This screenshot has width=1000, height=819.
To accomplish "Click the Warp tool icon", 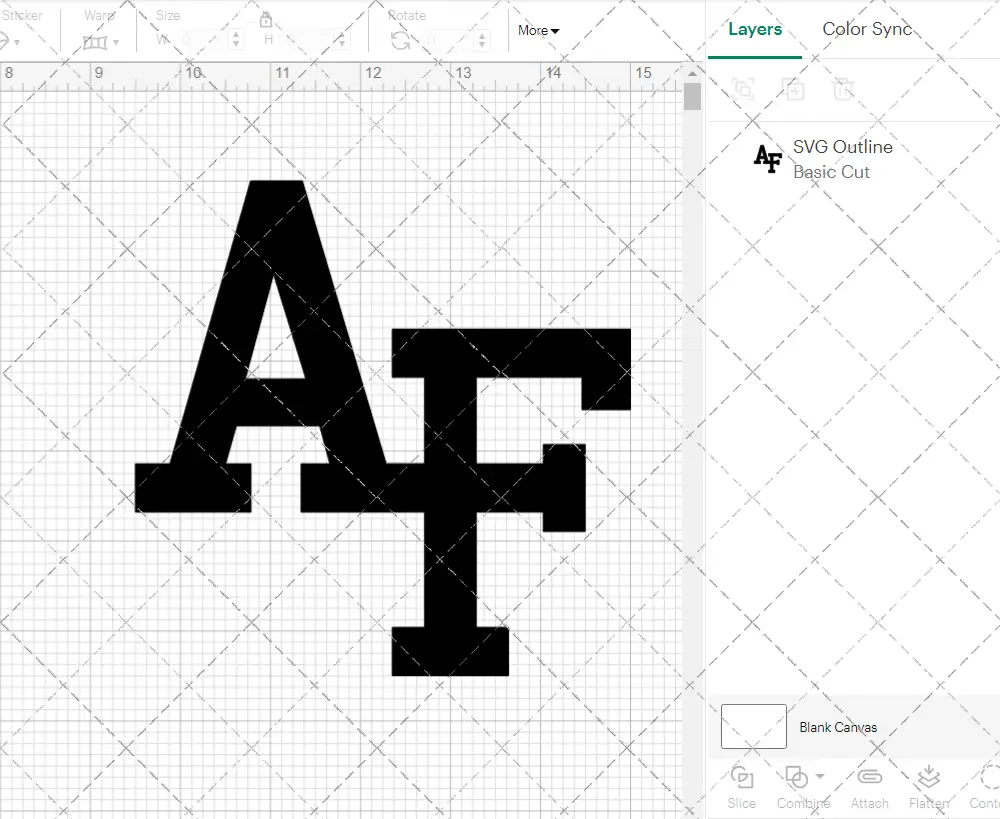I will point(97,41).
